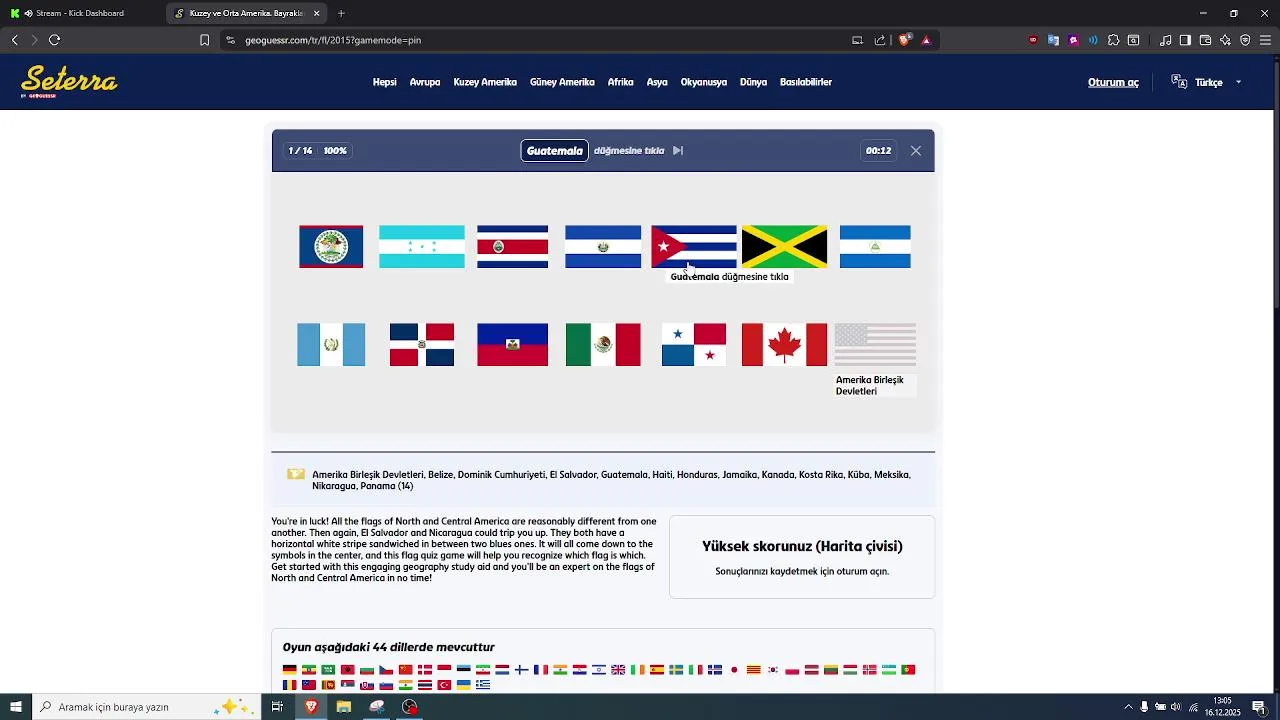Open the Güney Amerika menu
This screenshot has height=720, width=1280.
(x=562, y=82)
